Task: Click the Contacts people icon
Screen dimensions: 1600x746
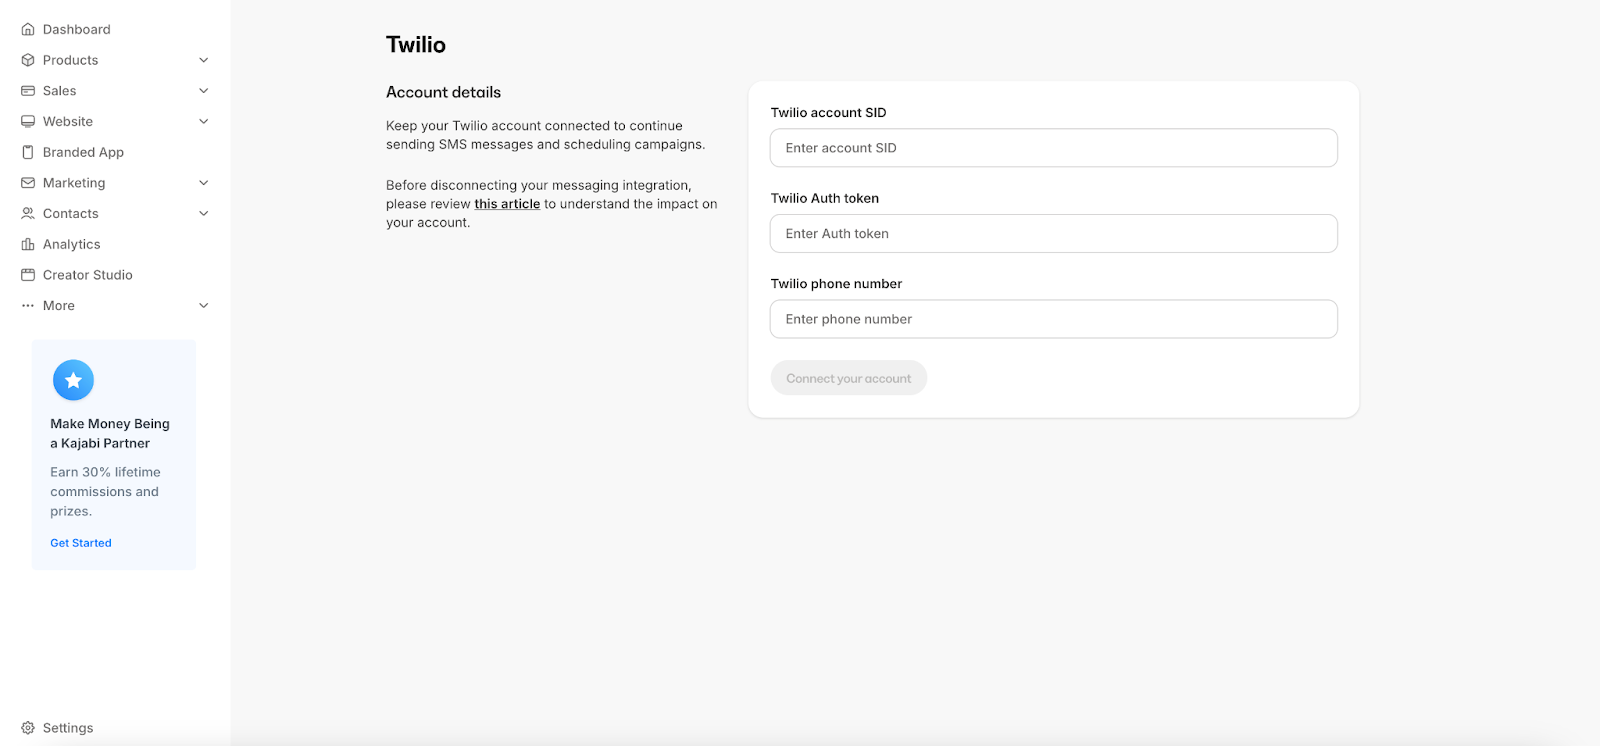Action: point(28,213)
